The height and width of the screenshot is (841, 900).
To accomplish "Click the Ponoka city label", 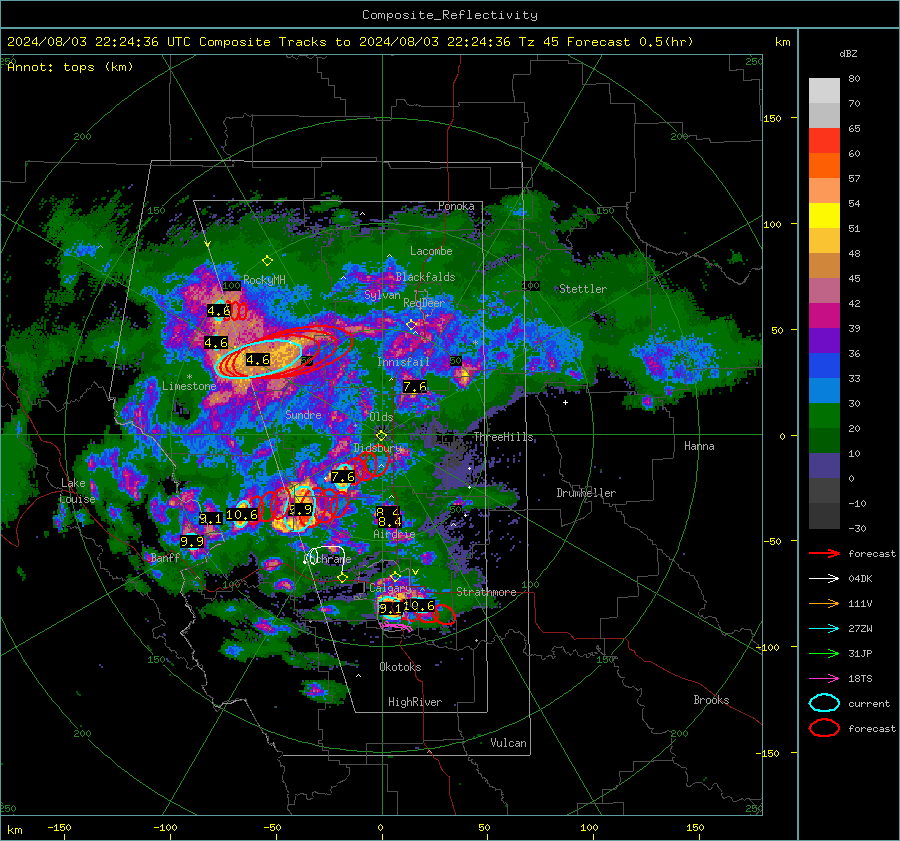I will point(456,206).
